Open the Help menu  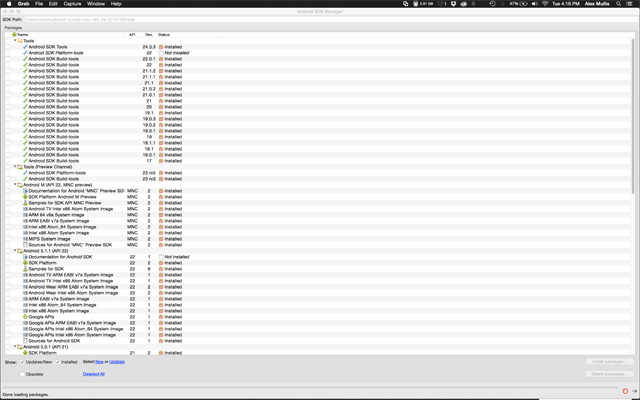tap(116, 4)
